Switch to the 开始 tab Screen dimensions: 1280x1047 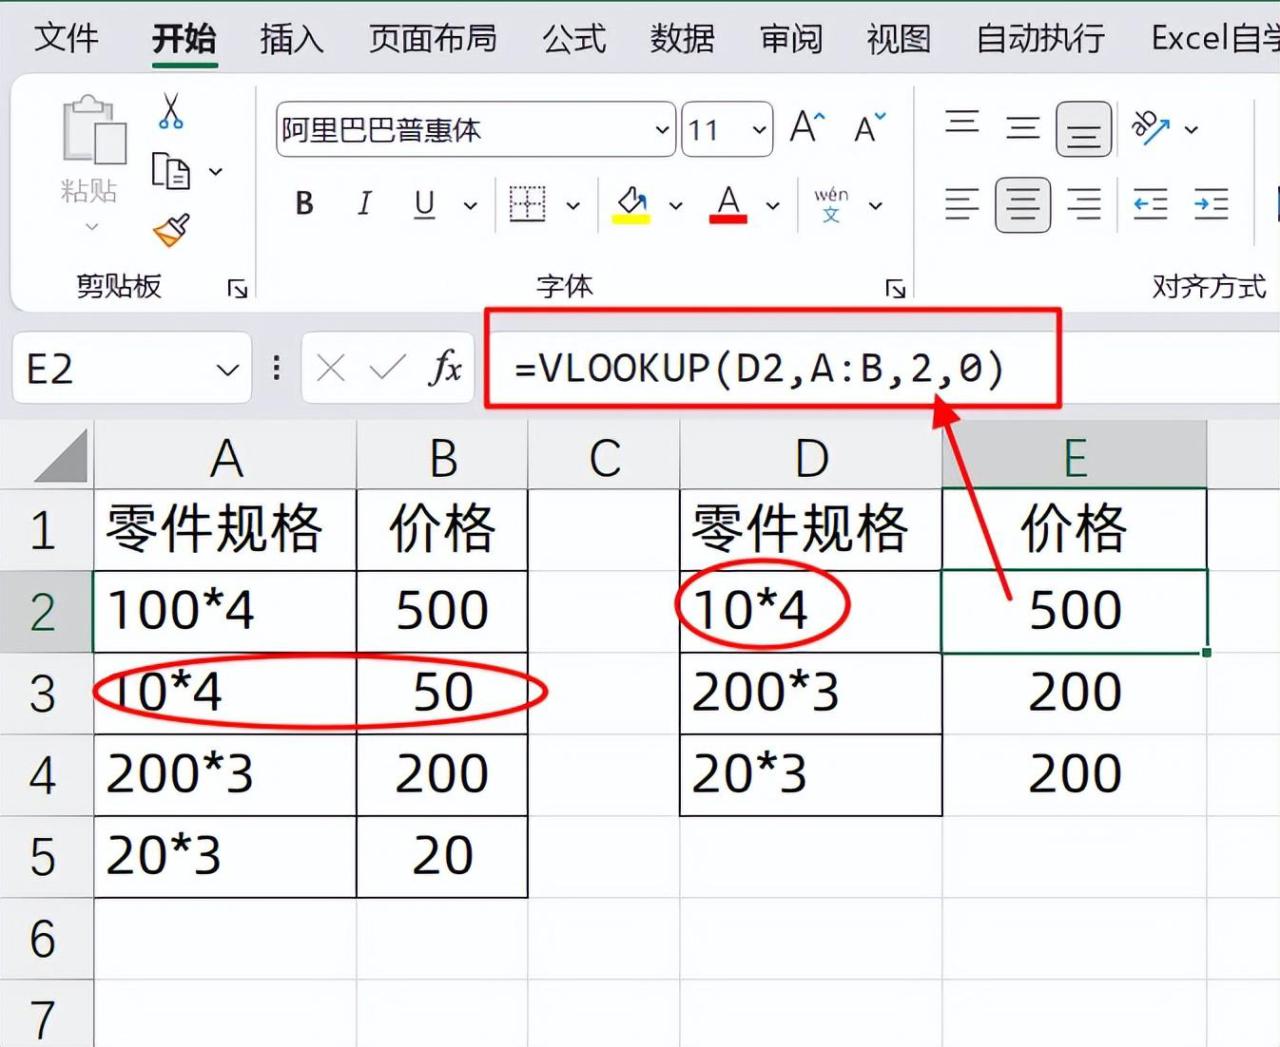tap(184, 38)
